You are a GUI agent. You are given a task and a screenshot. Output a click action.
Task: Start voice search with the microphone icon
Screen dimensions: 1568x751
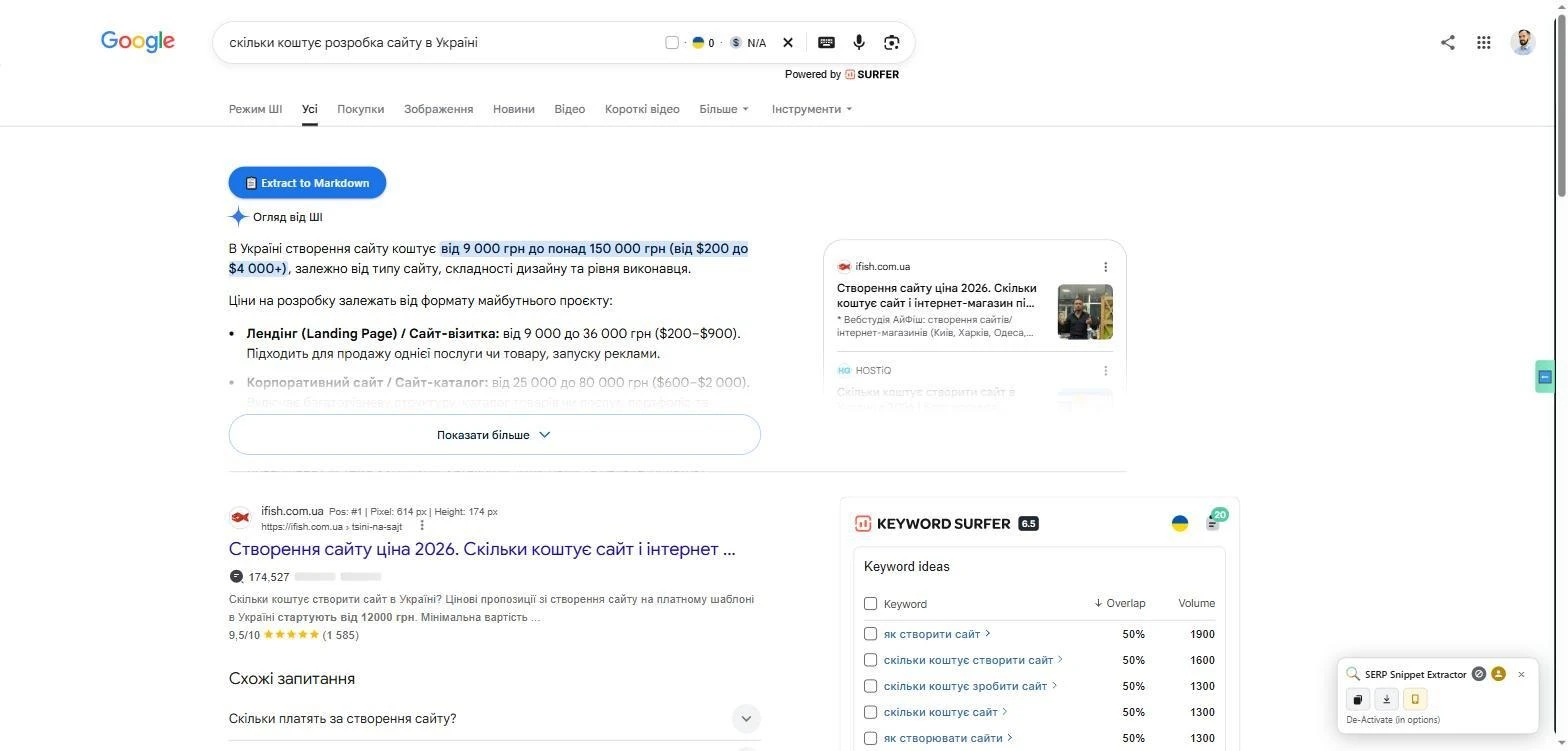click(x=859, y=42)
